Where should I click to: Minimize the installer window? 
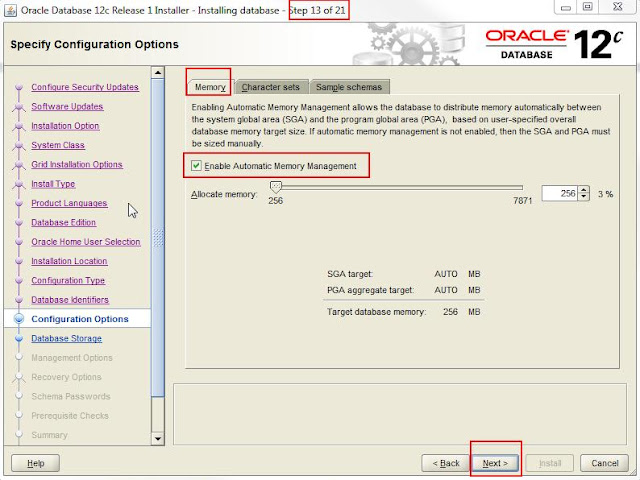[566, 7]
